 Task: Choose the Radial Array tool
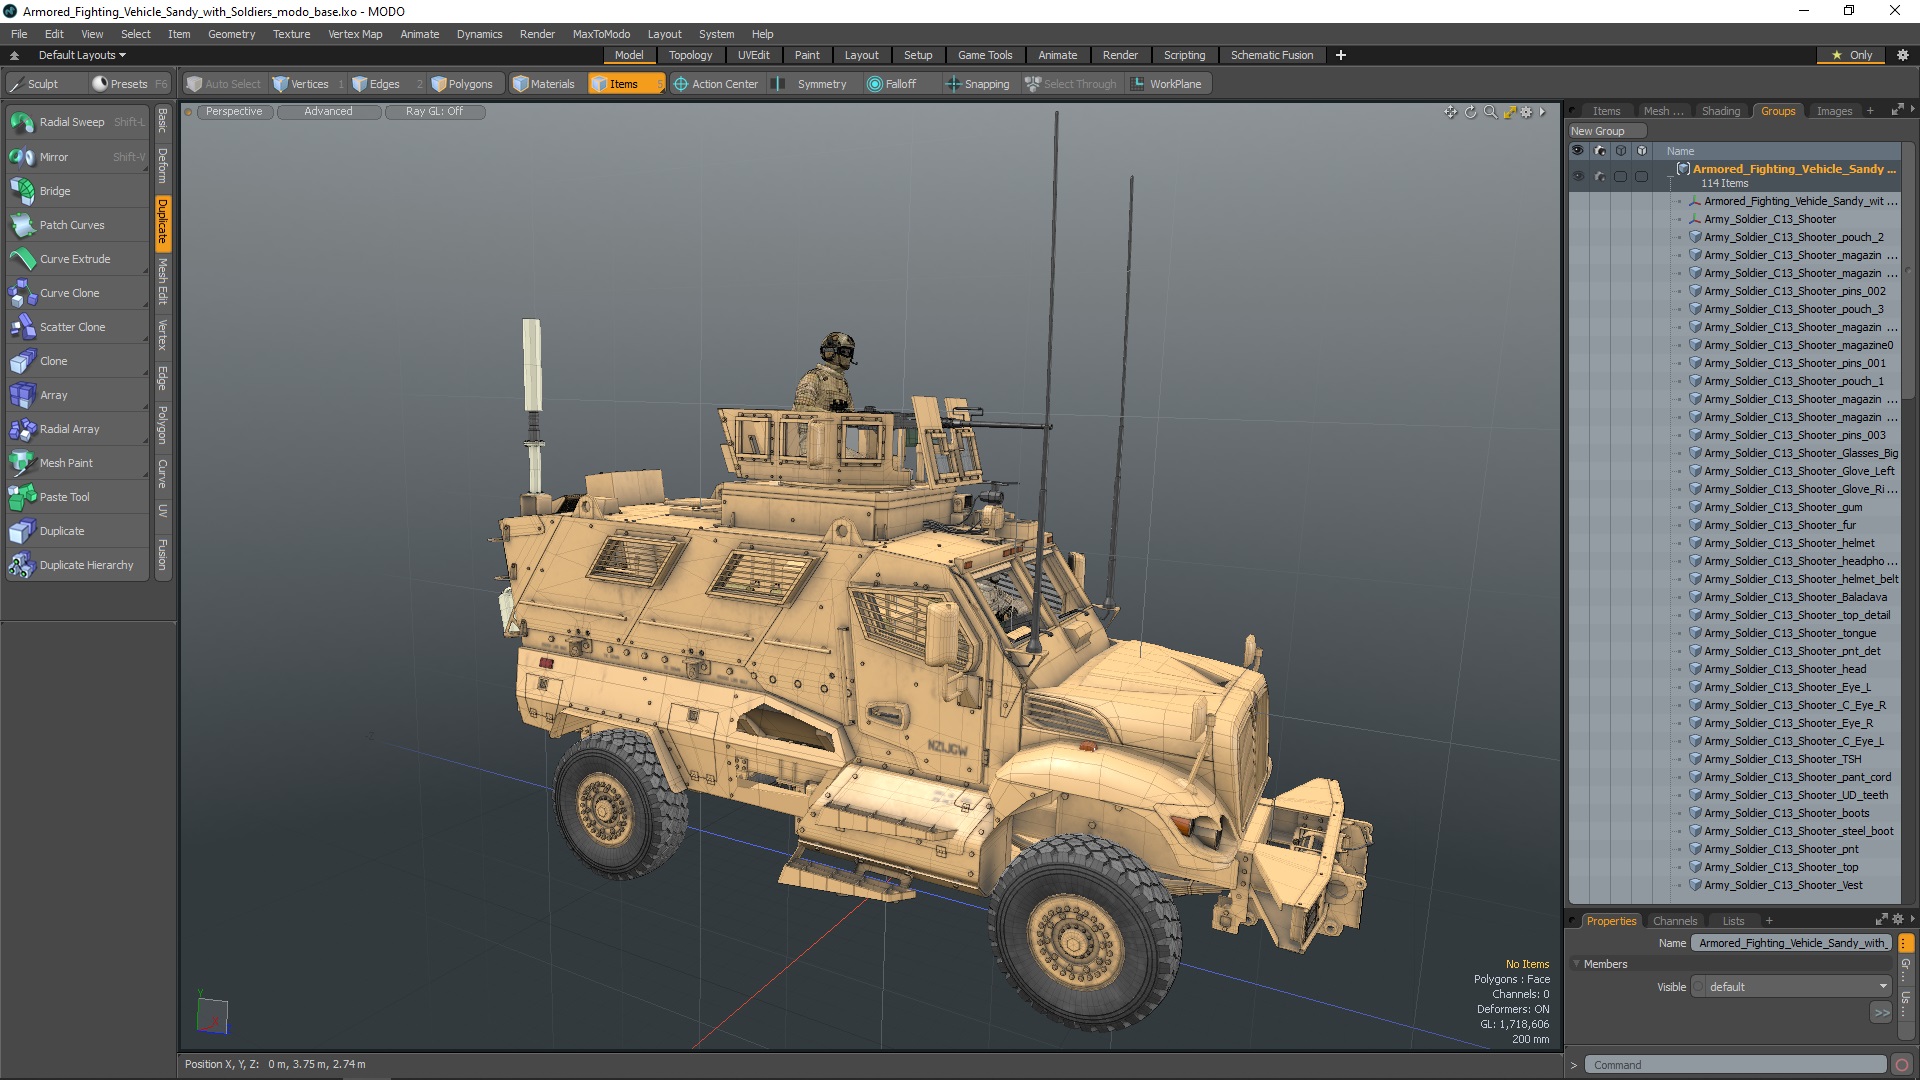pos(77,429)
